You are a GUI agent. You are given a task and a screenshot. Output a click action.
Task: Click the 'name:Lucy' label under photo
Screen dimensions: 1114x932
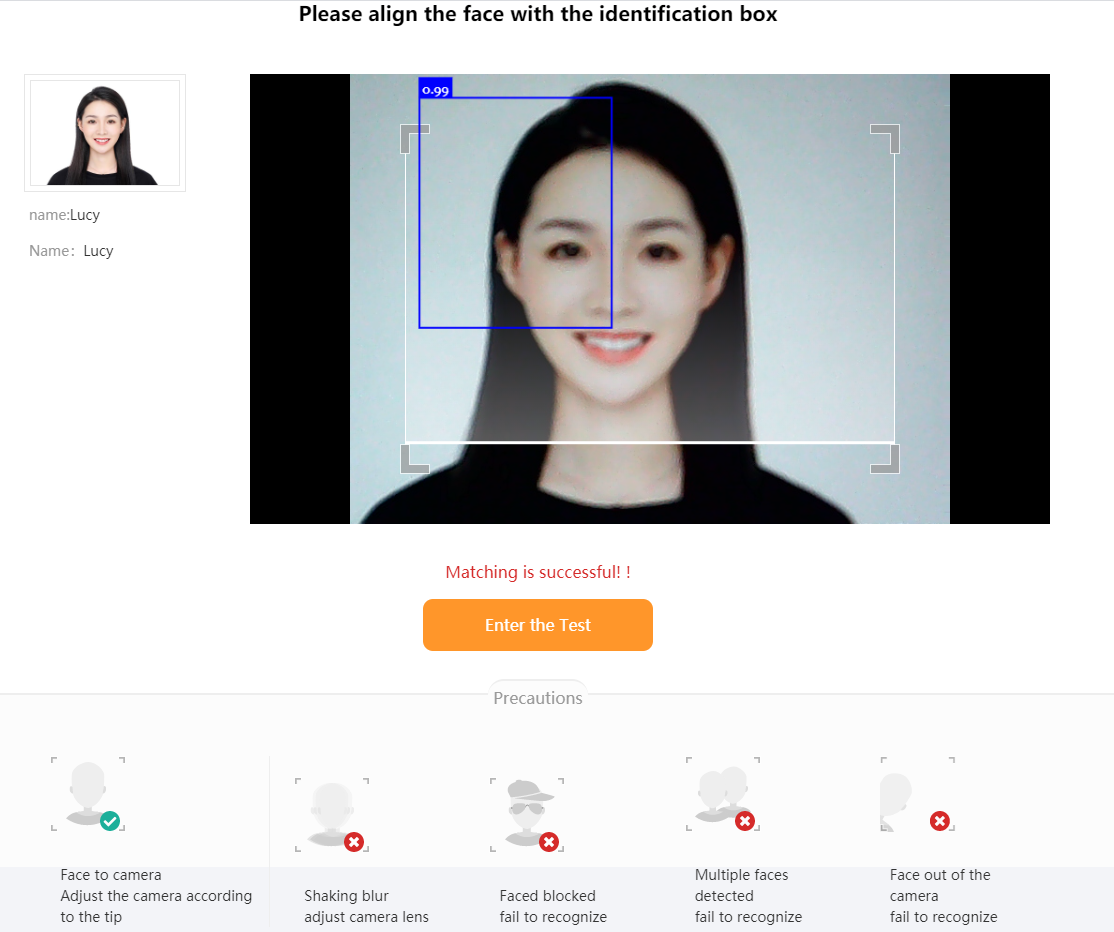pos(65,215)
